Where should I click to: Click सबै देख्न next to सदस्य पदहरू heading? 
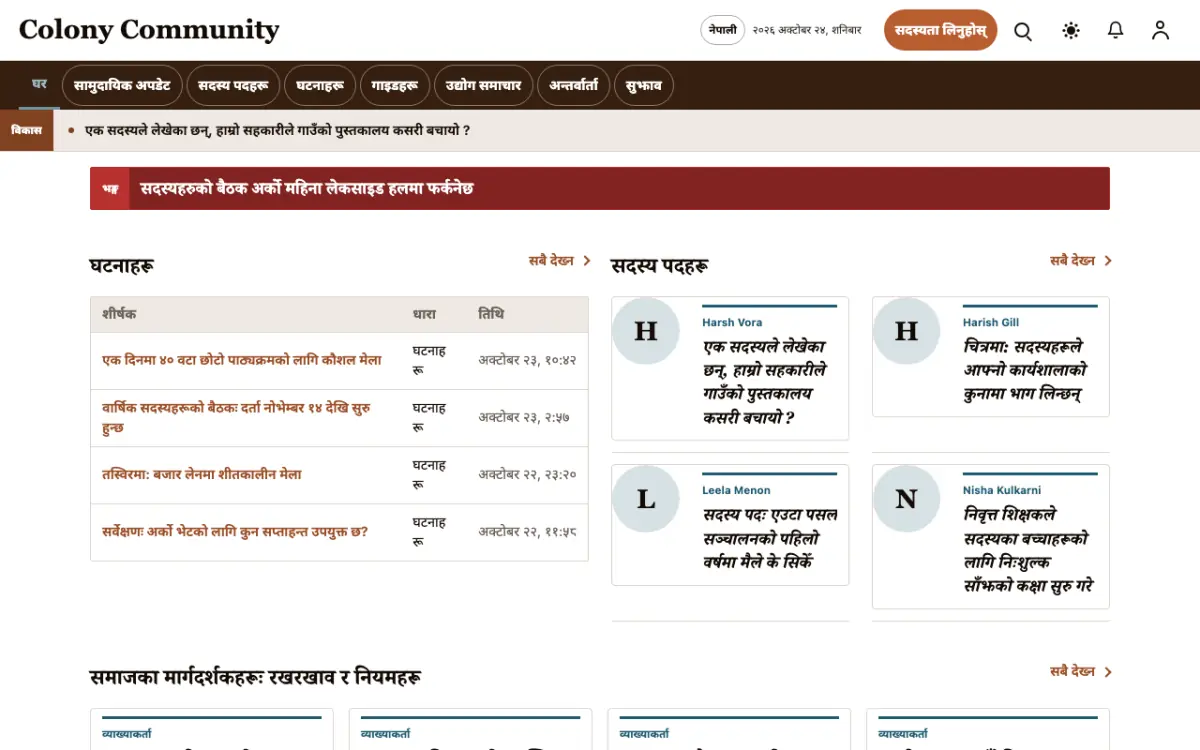coord(1081,261)
